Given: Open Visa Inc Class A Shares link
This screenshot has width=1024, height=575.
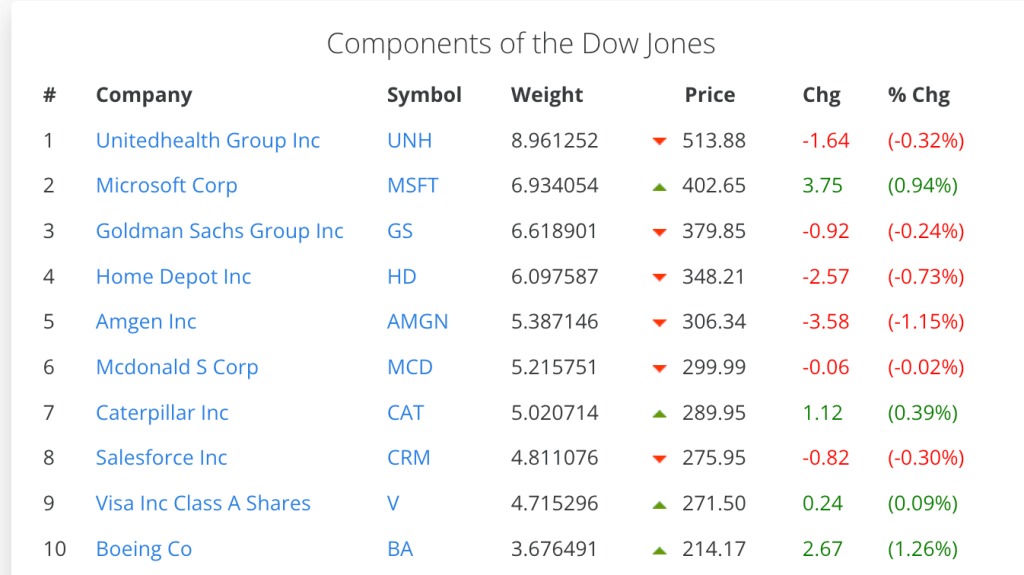Looking at the screenshot, I should [203, 503].
